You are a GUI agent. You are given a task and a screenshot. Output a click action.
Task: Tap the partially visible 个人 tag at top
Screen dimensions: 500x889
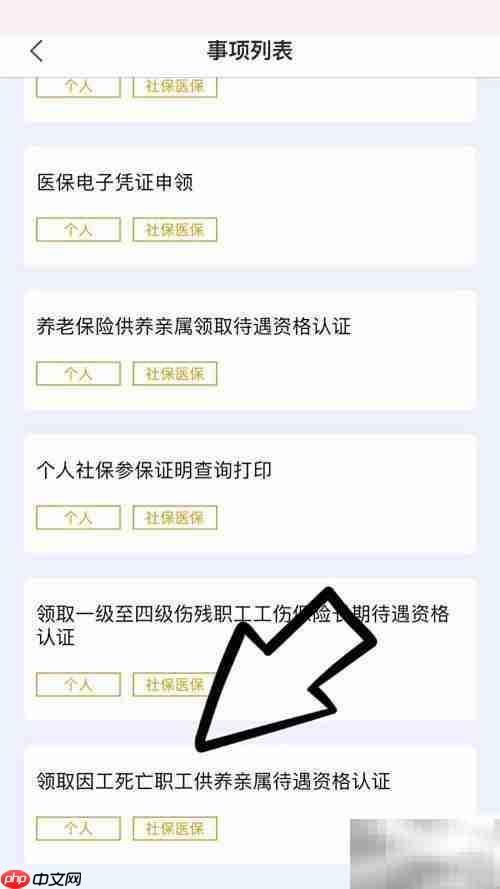click(x=78, y=88)
